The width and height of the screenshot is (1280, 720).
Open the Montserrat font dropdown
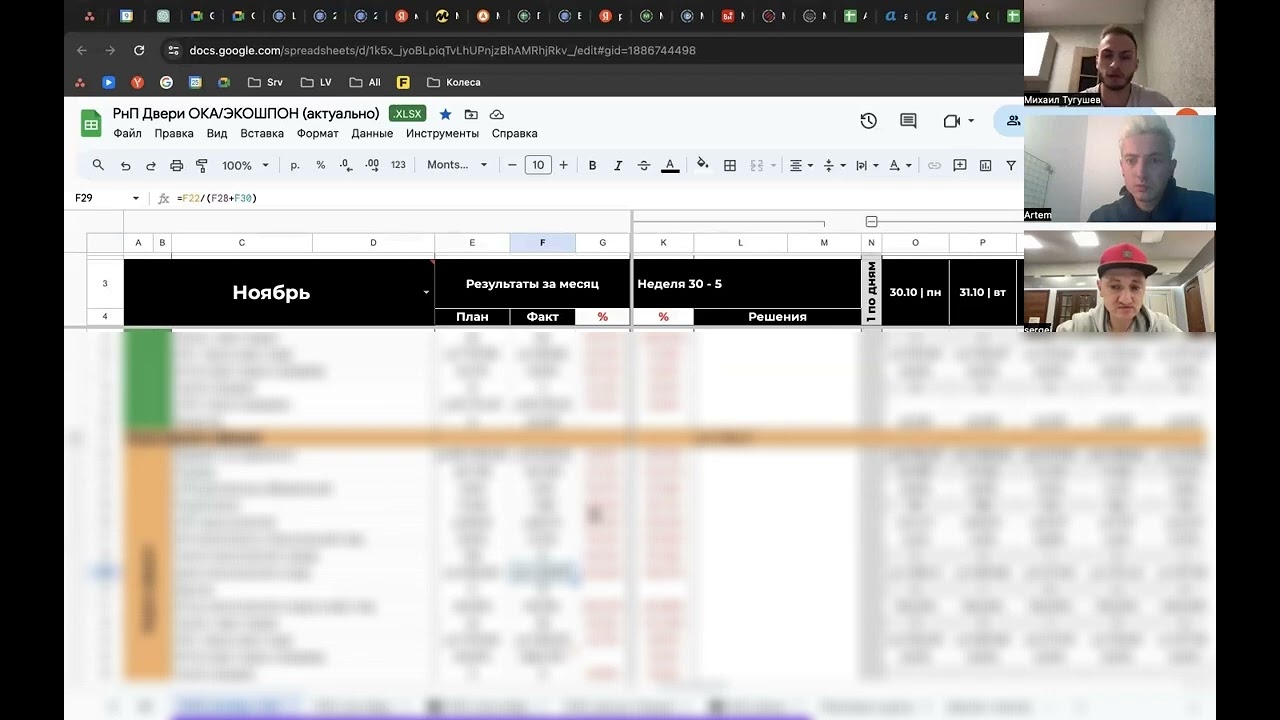pos(457,165)
